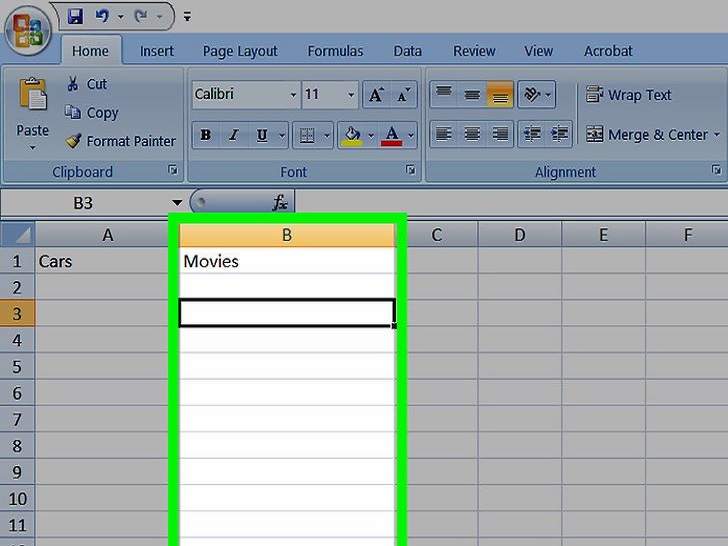728x546 pixels.
Task: Click the Office button logo
Action: (28, 30)
